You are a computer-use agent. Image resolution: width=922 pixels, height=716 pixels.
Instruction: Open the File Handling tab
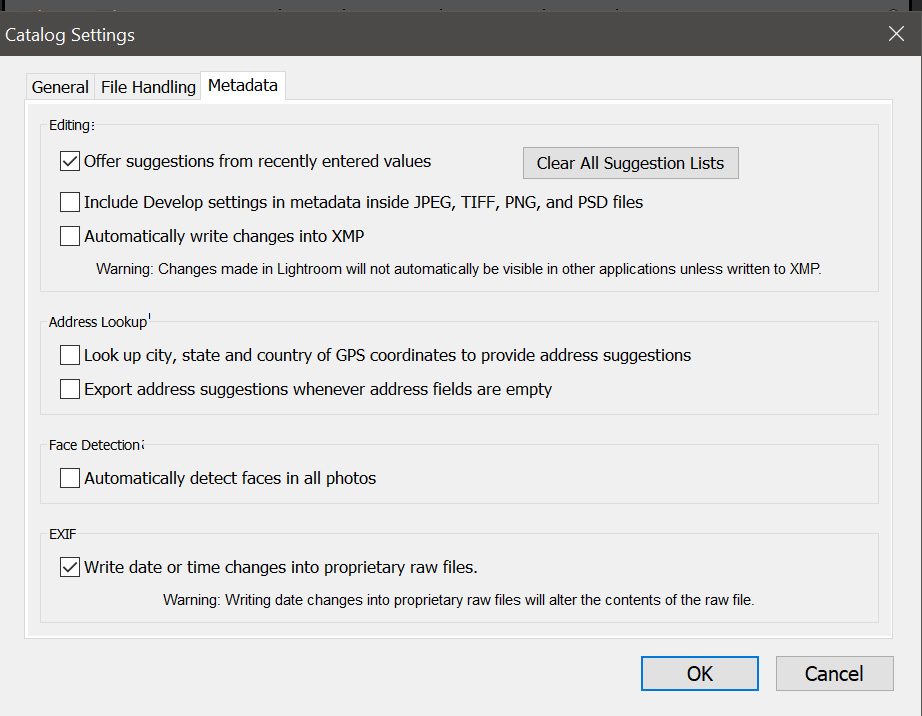tap(148, 87)
